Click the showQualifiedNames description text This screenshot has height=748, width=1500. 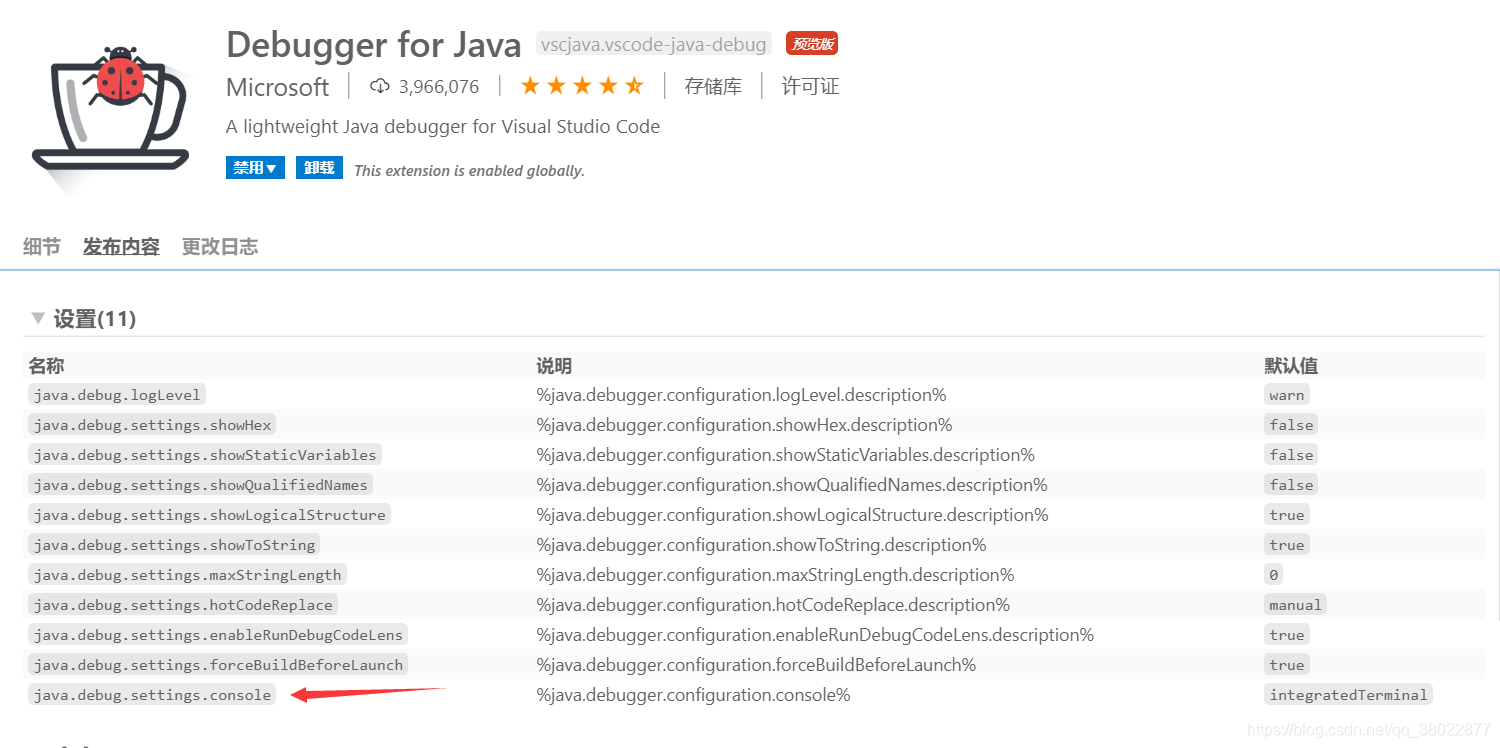[x=792, y=485]
